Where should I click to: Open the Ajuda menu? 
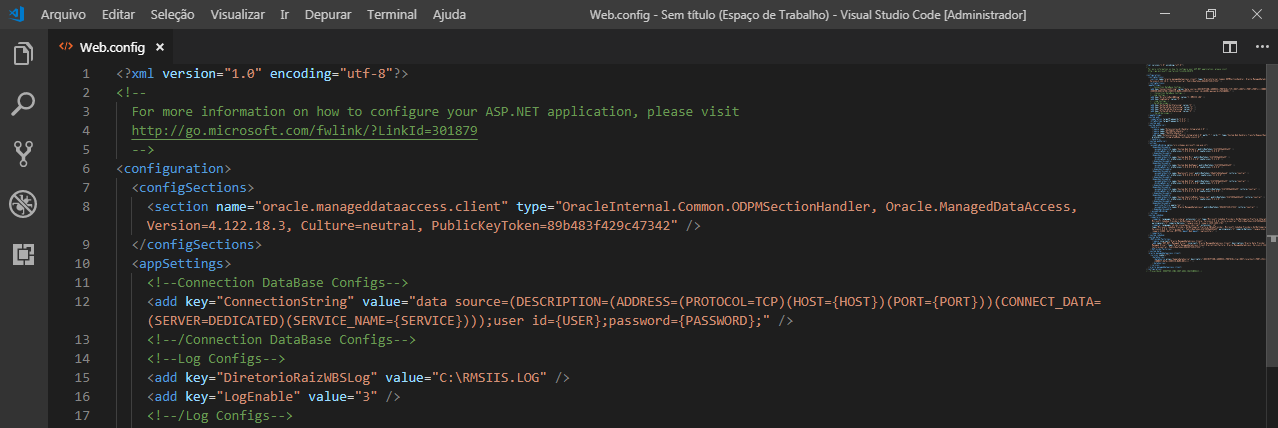449,15
